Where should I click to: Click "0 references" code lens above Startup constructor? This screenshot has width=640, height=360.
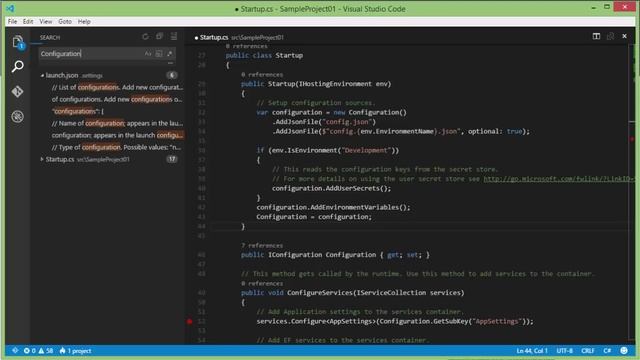tap(262, 74)
